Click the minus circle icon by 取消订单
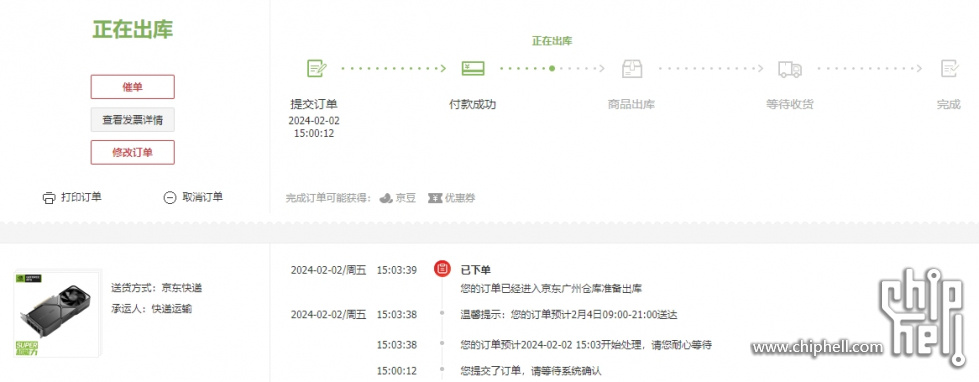 coord(170,198)
